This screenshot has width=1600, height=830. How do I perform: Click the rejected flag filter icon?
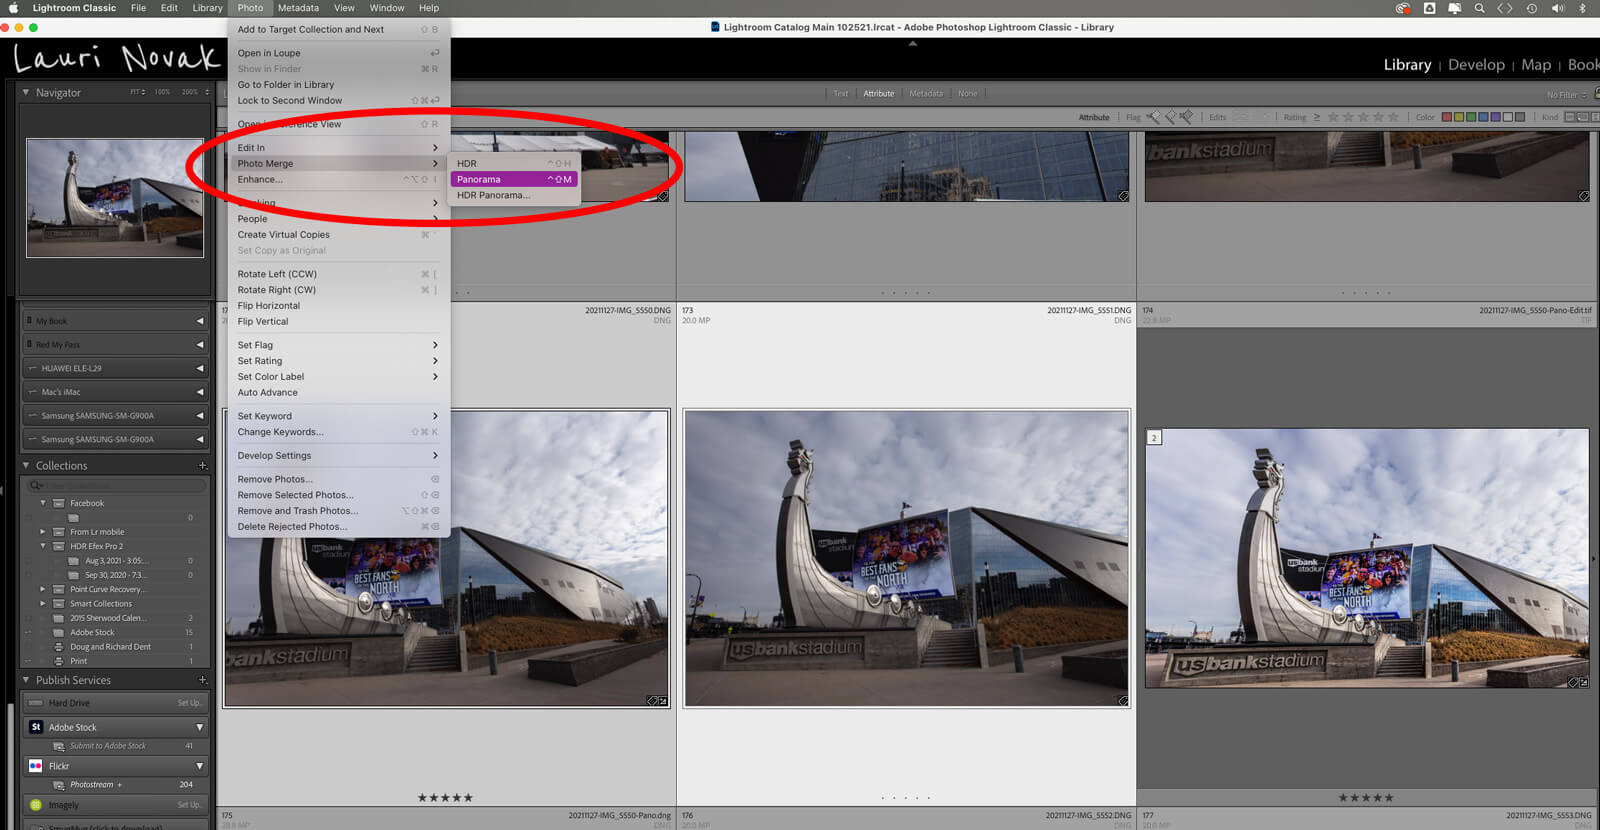(1186, 117)
